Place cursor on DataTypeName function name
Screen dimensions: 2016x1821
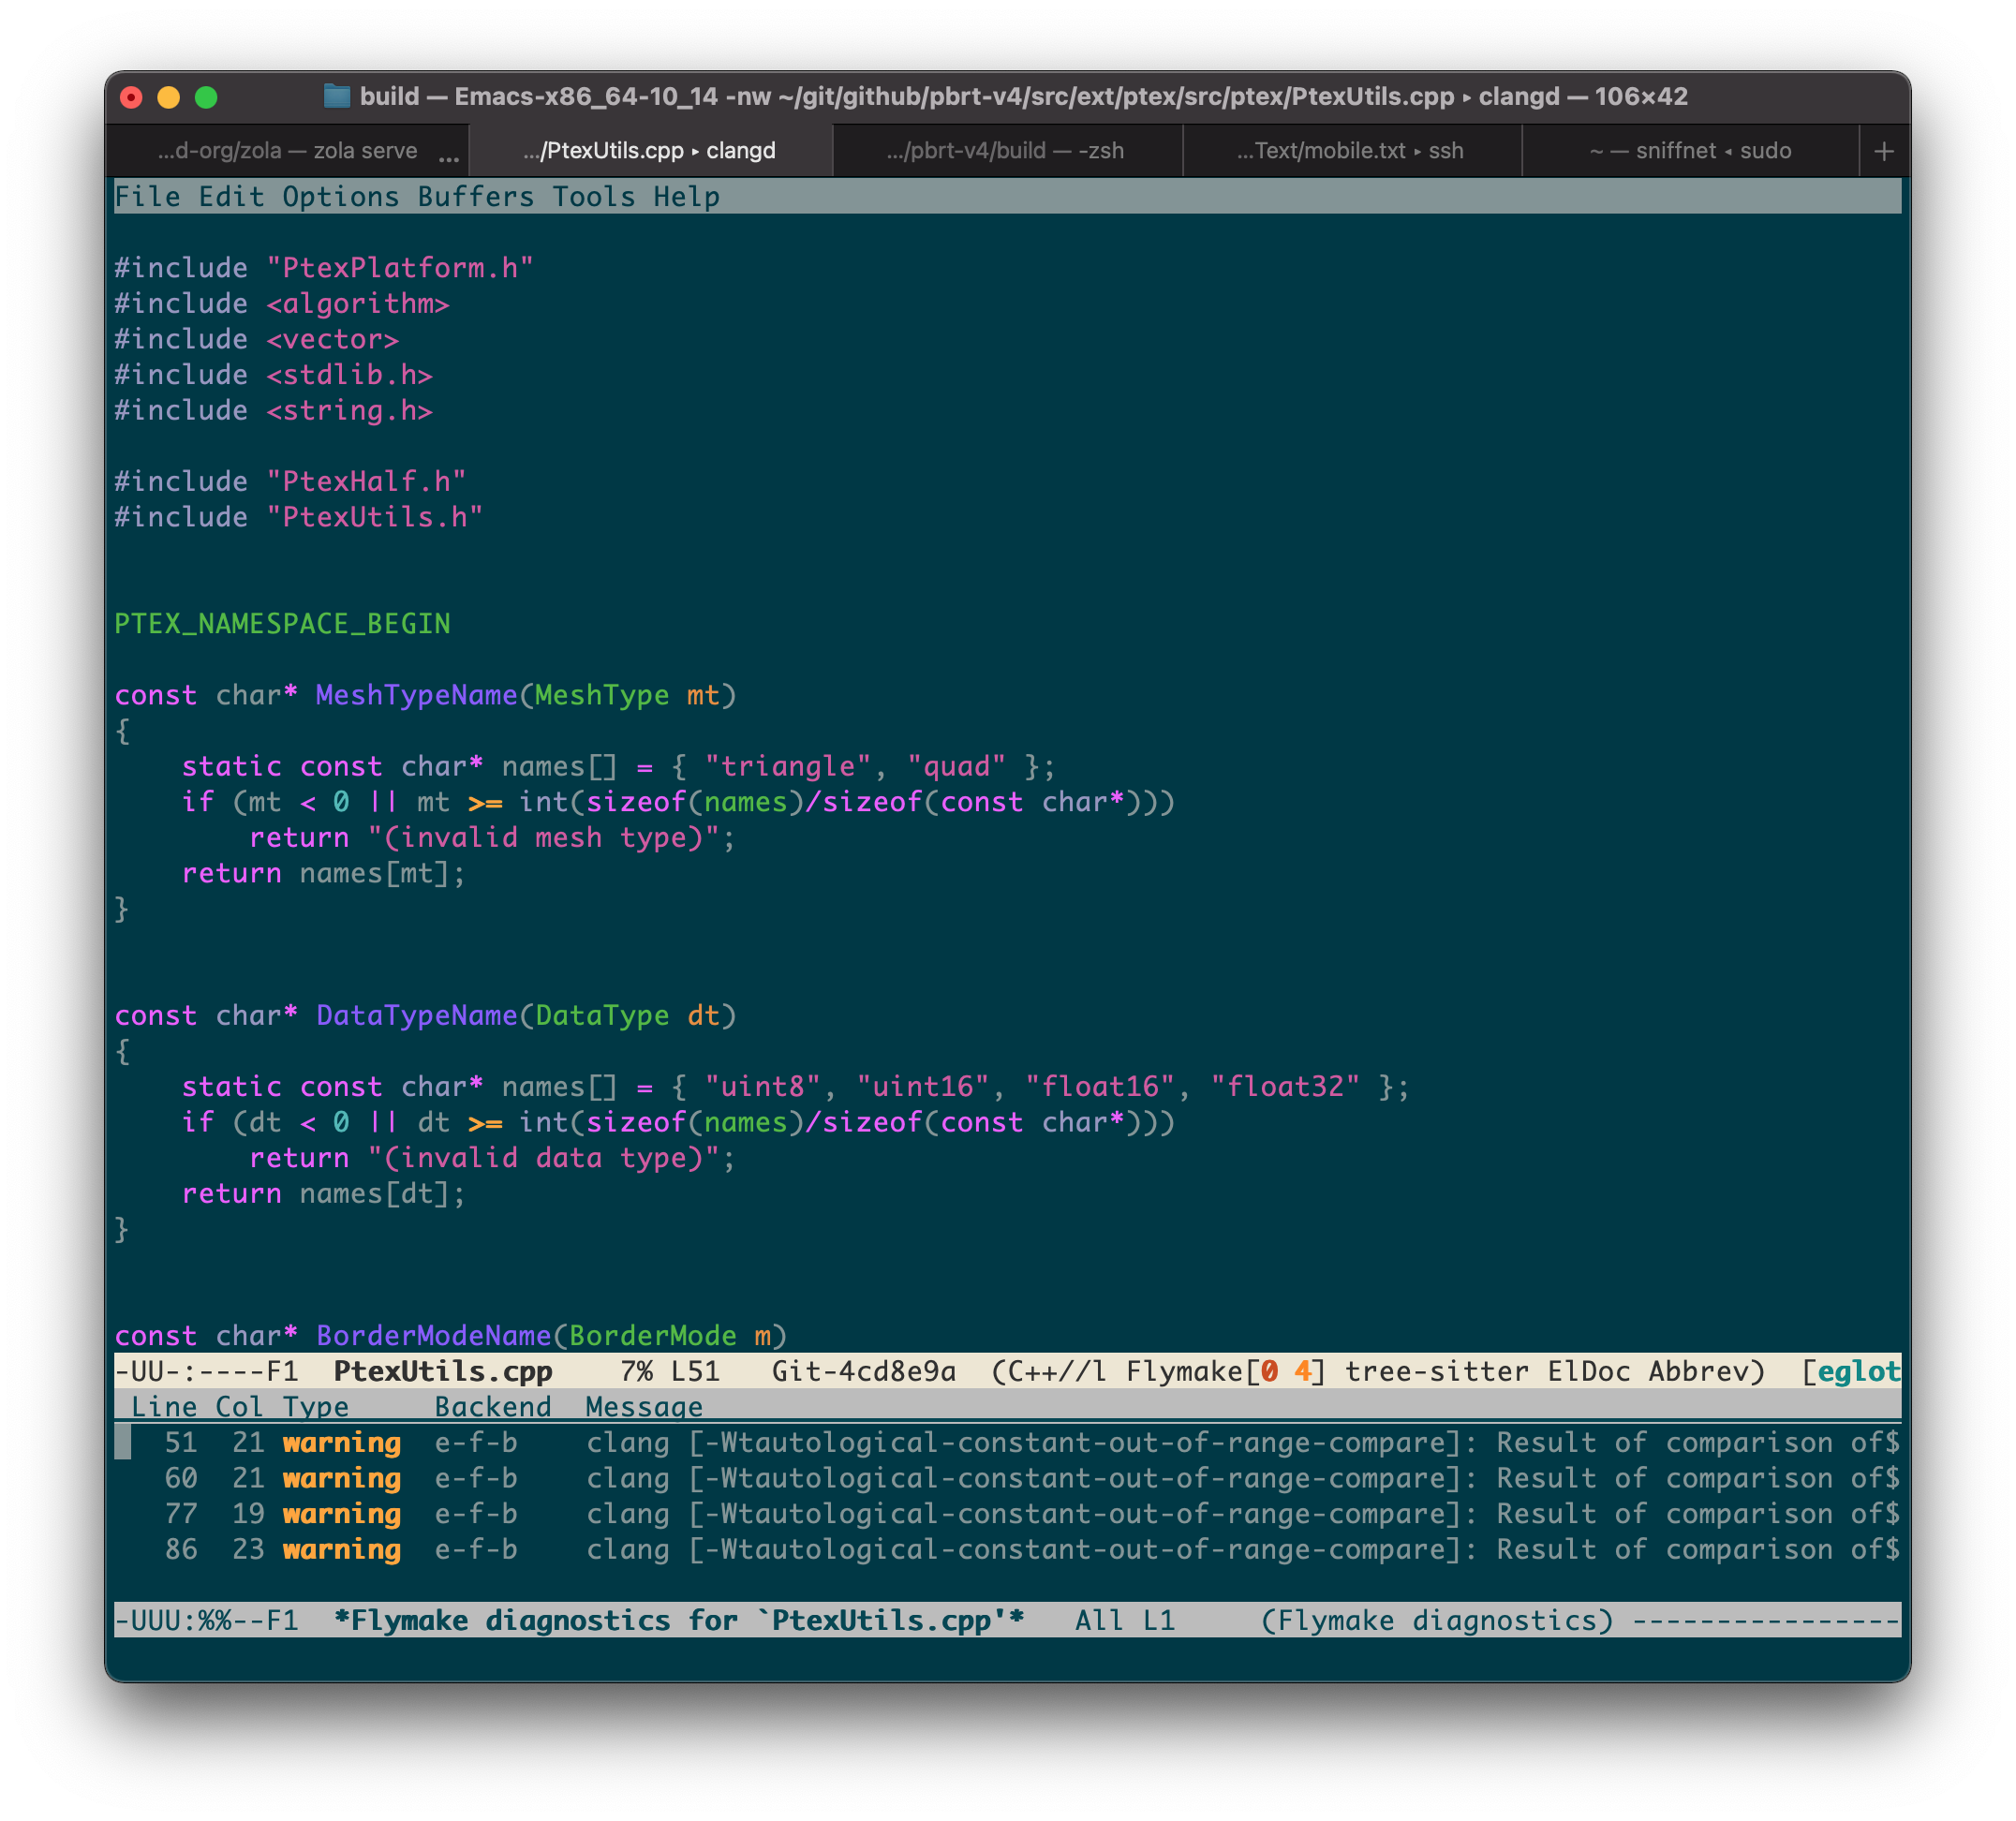point(417,1015)
